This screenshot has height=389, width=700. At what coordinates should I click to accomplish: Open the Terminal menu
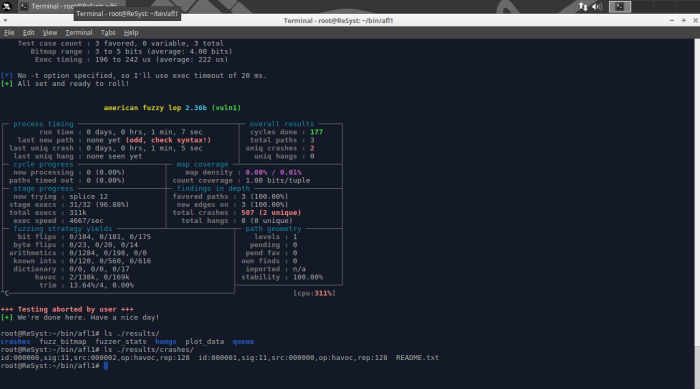coord(79,33)
